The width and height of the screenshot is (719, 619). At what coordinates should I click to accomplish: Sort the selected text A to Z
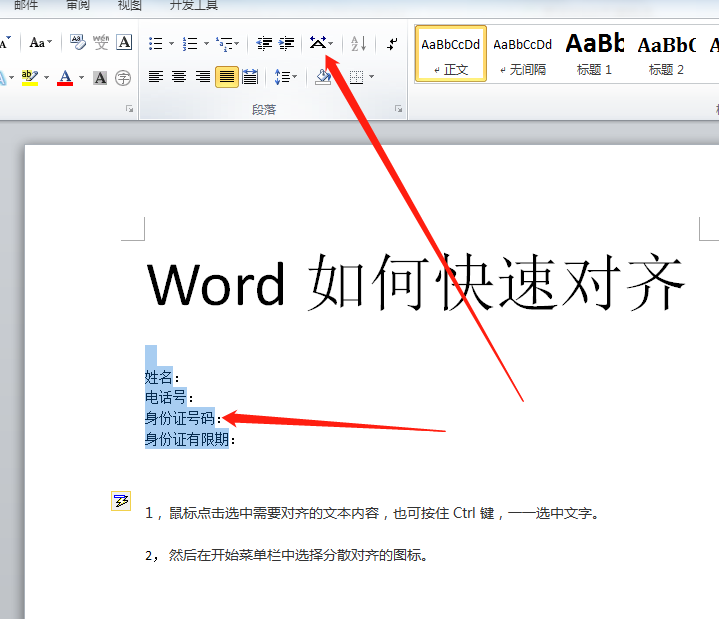[358, 44]
